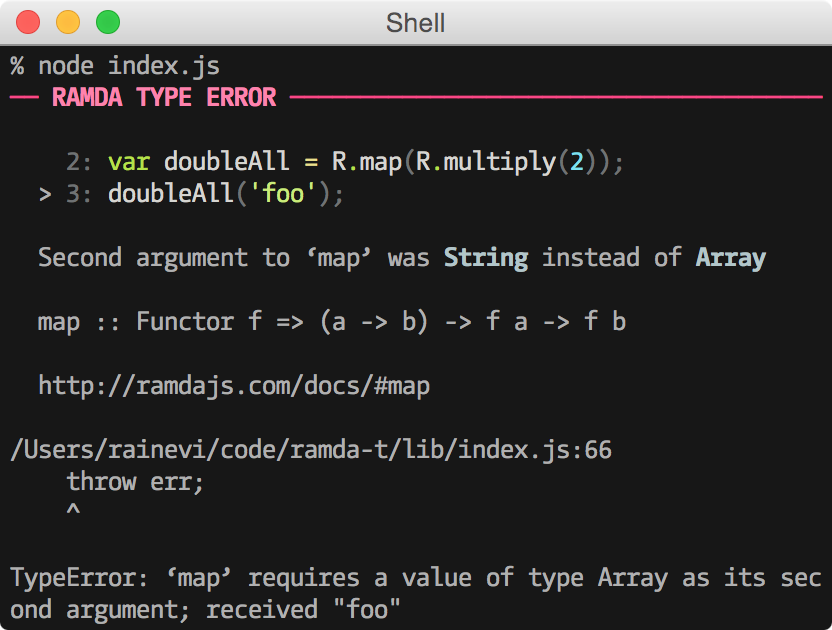
Task: Click line 3 "doubleAll('foo');" code
Action: point(226,193)
